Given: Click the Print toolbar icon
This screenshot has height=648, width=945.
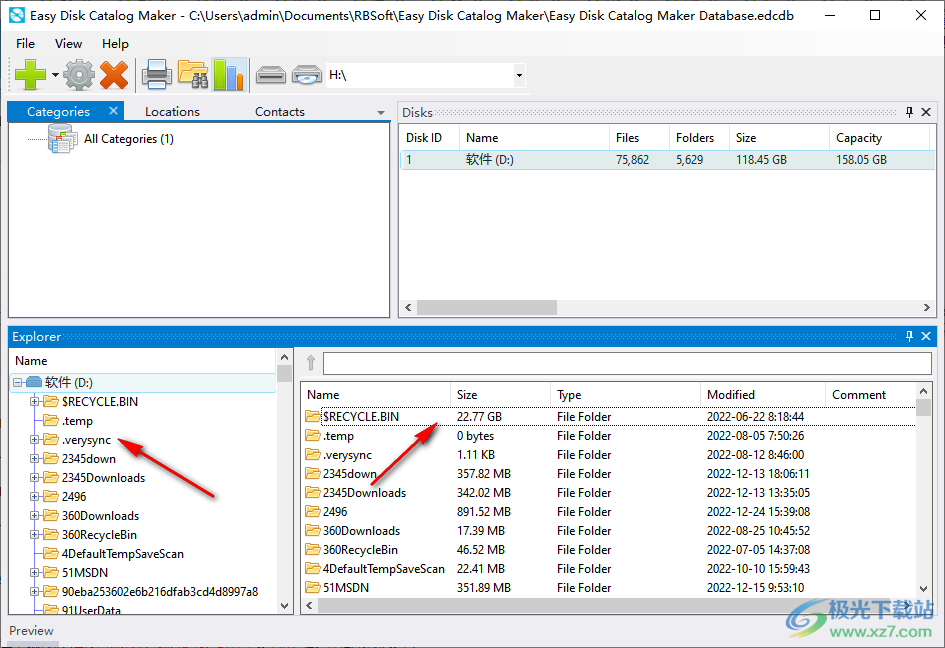Looking at the screenshot, I should click(x=157, y=75).
